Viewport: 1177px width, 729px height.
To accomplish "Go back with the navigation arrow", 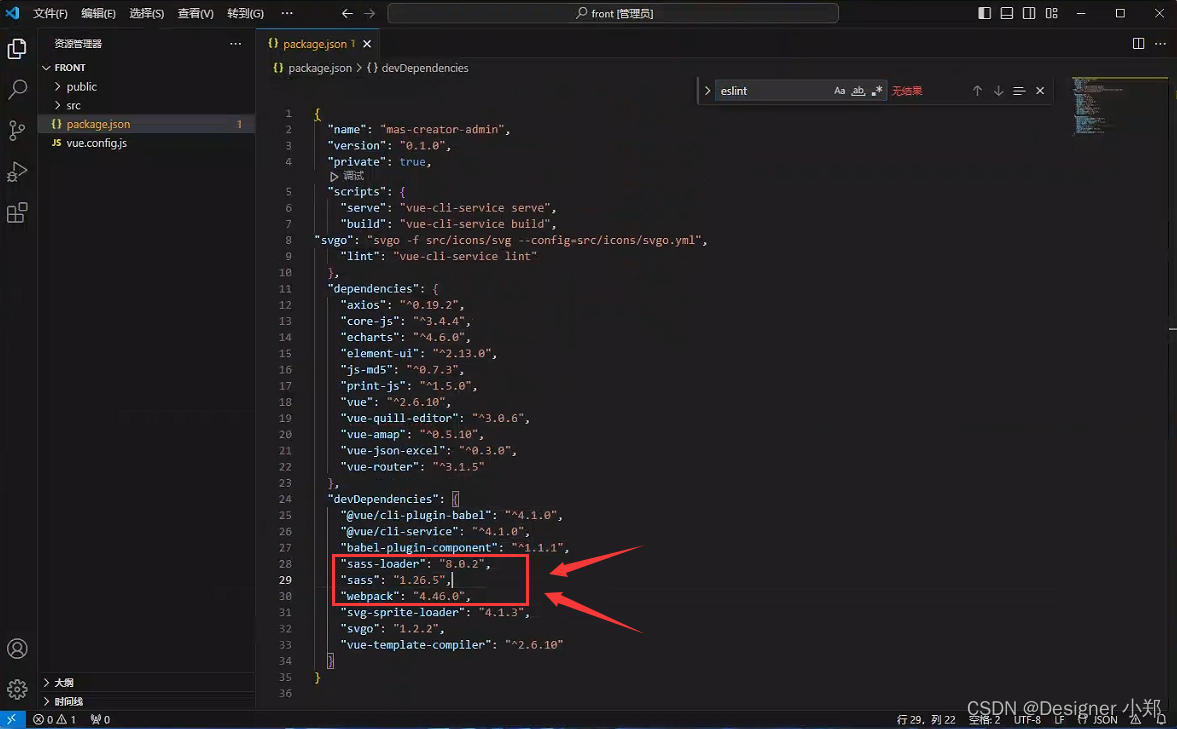I will coord(347,14).
